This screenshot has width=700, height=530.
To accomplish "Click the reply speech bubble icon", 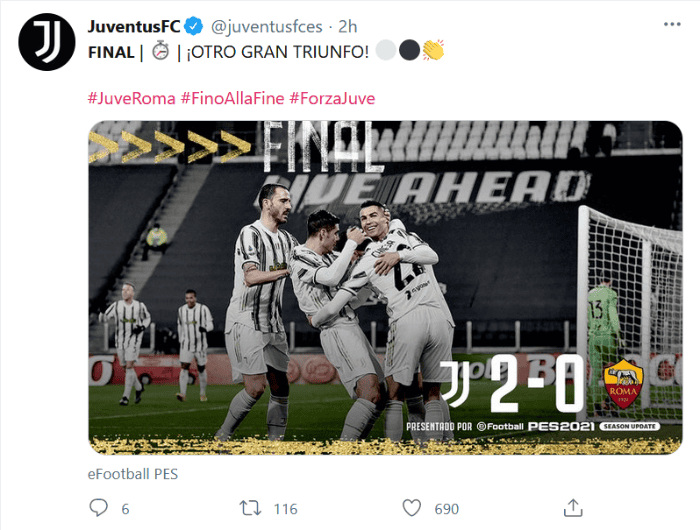I will coord(99,508).
